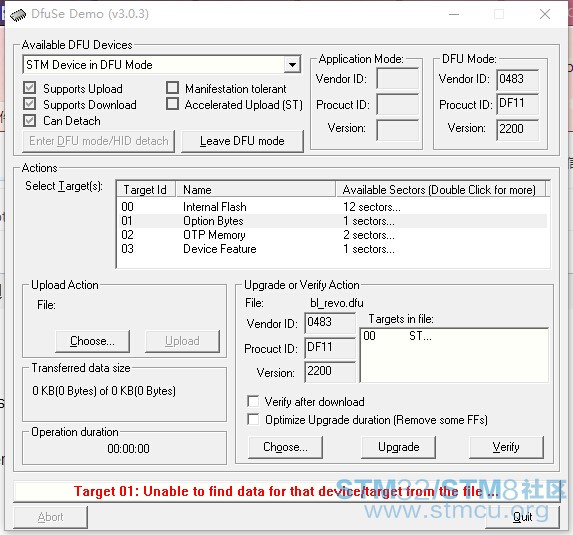573x535 pixels.
Task: Click the Upgrade file Version field
Action: (330, 372)
